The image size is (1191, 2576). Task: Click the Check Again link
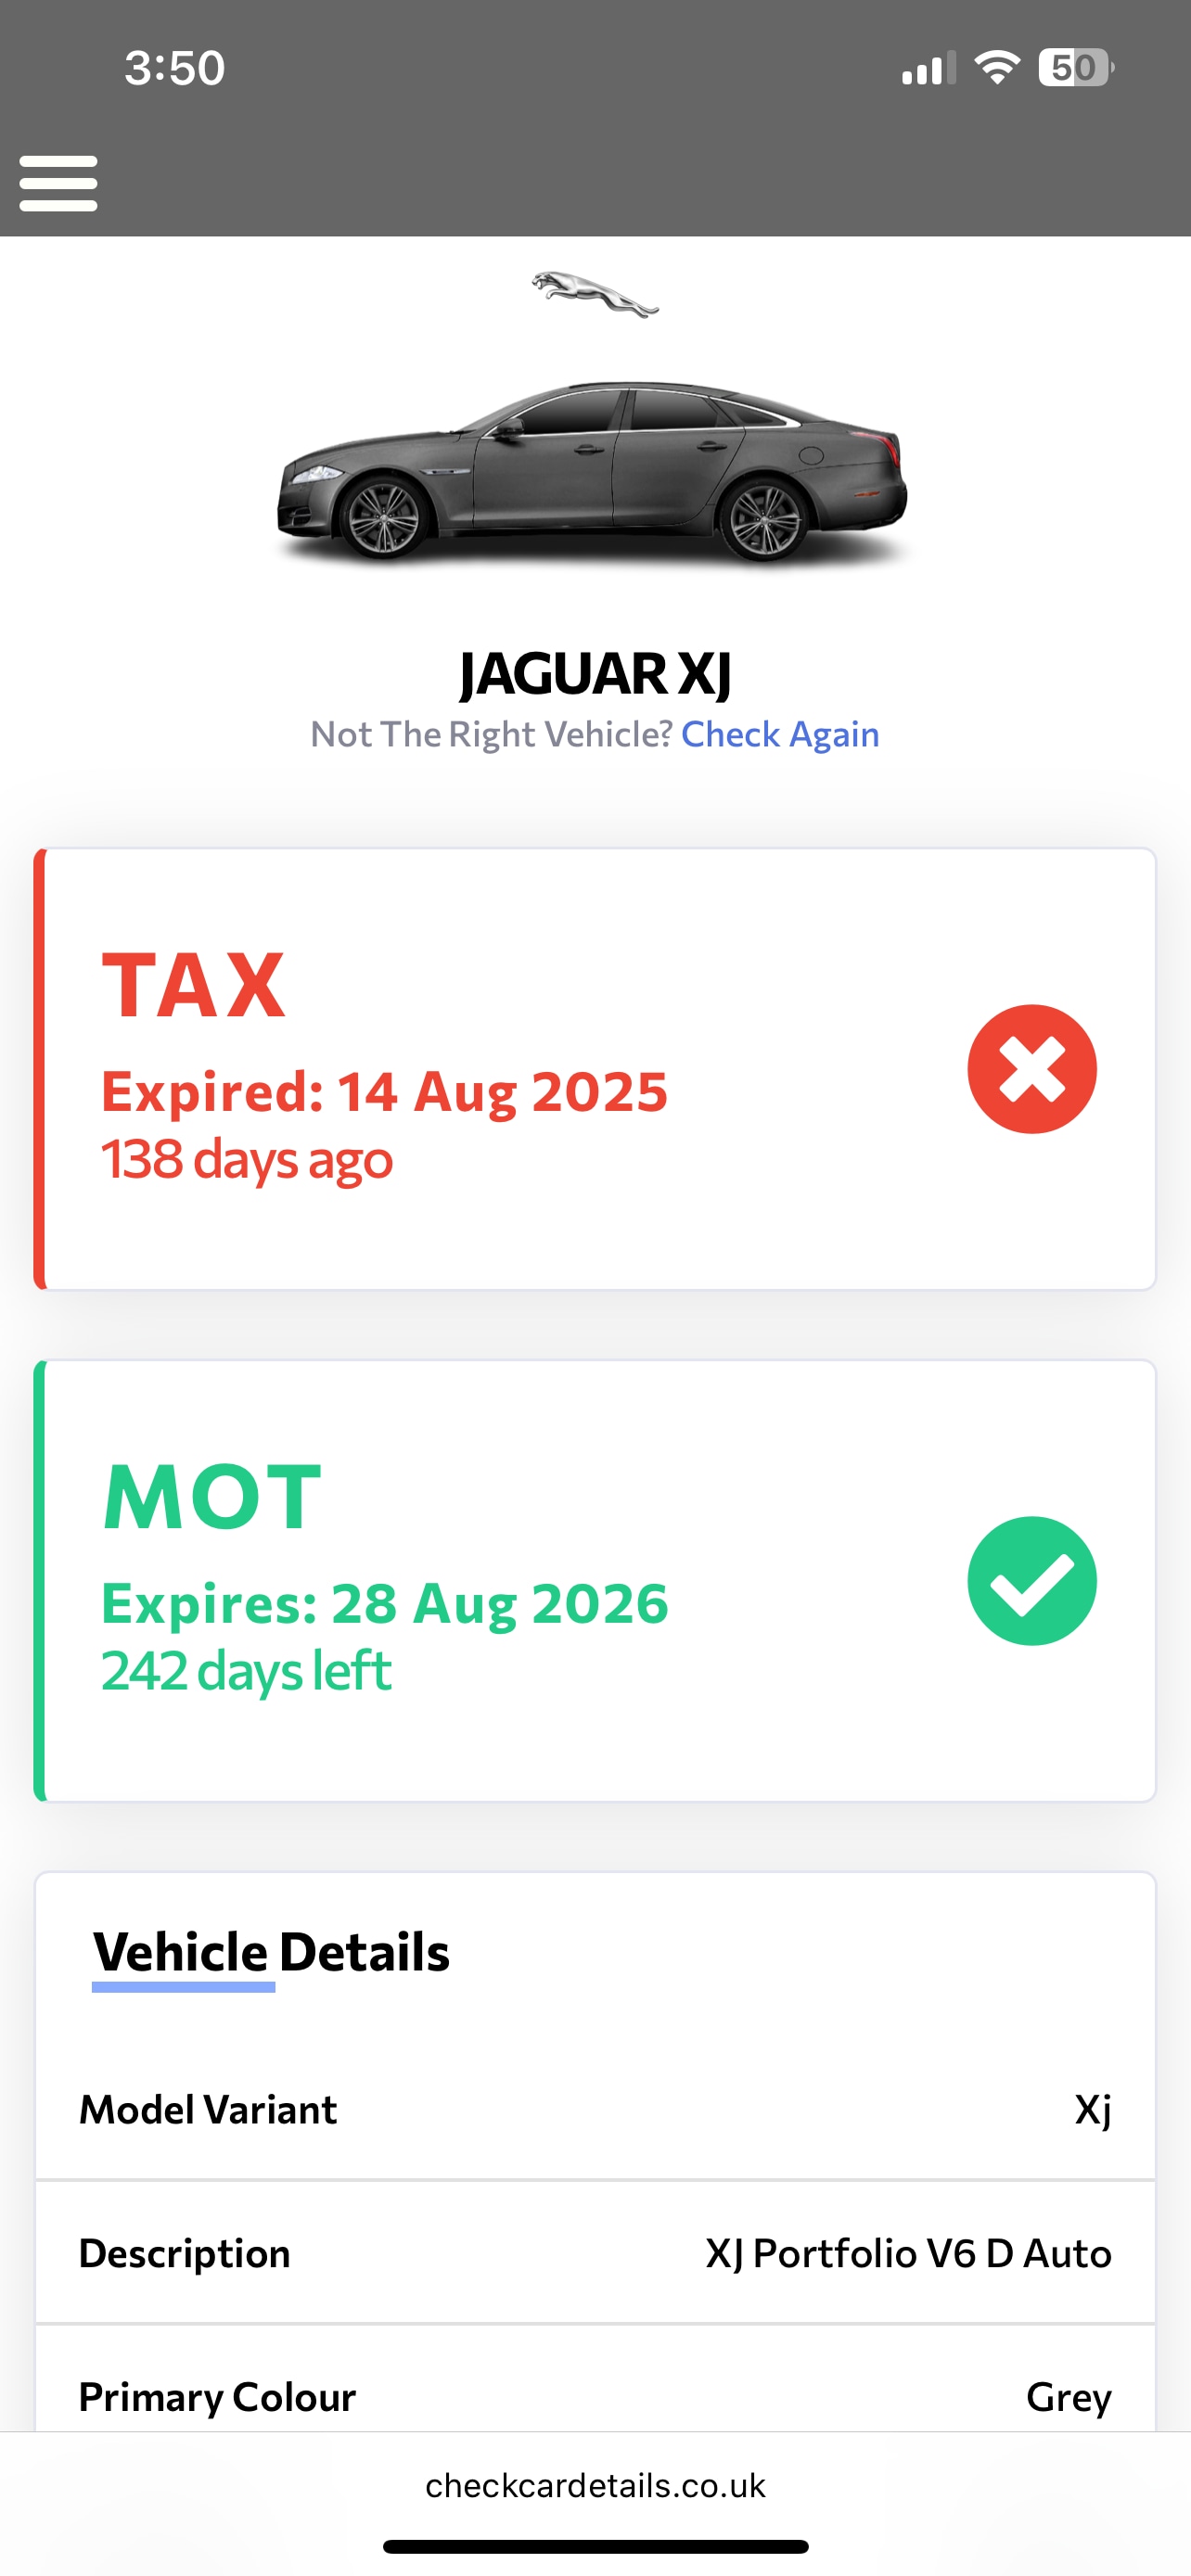[780, 734]
